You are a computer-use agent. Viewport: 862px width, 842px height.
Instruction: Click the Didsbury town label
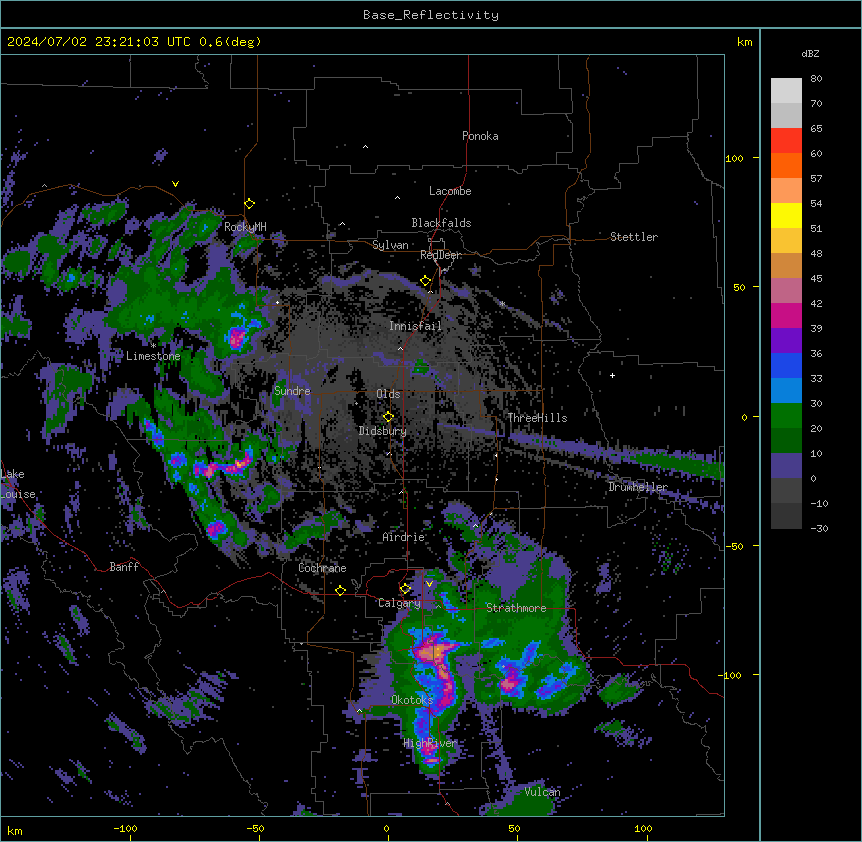pos(383,431)
